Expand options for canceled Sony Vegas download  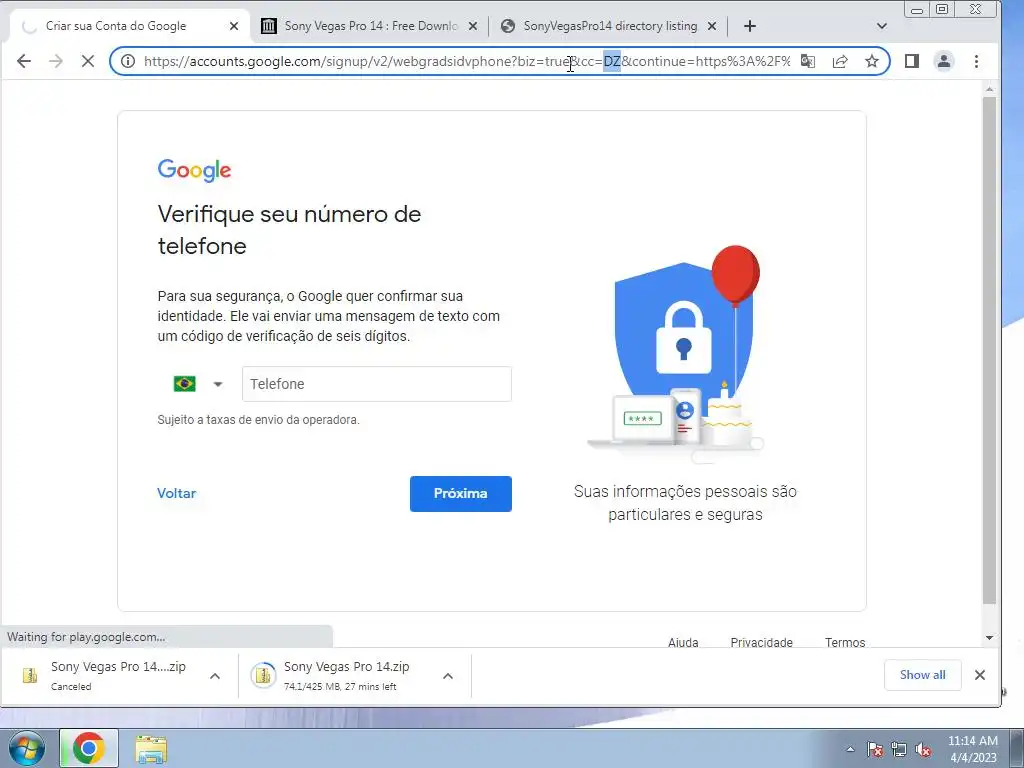215,677
